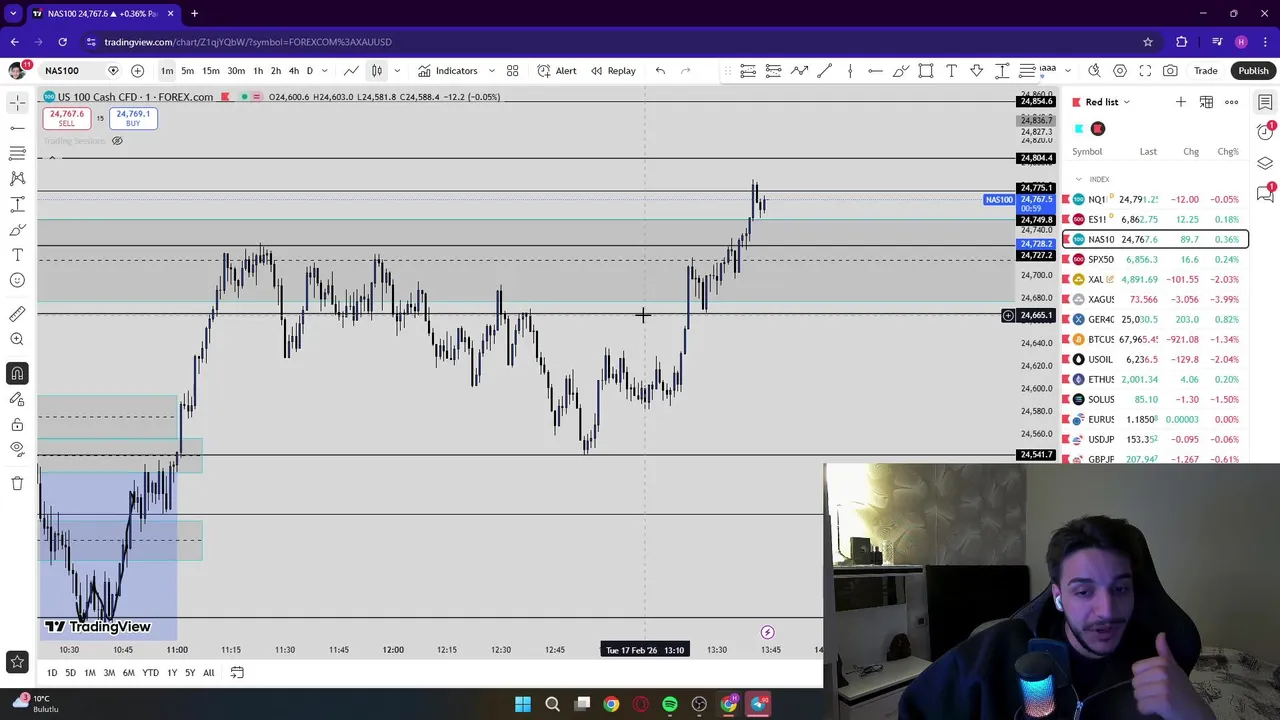The image size is (1280, 720).
Task: Select the 1D date range tab
Action: click(x=52, y=673)
